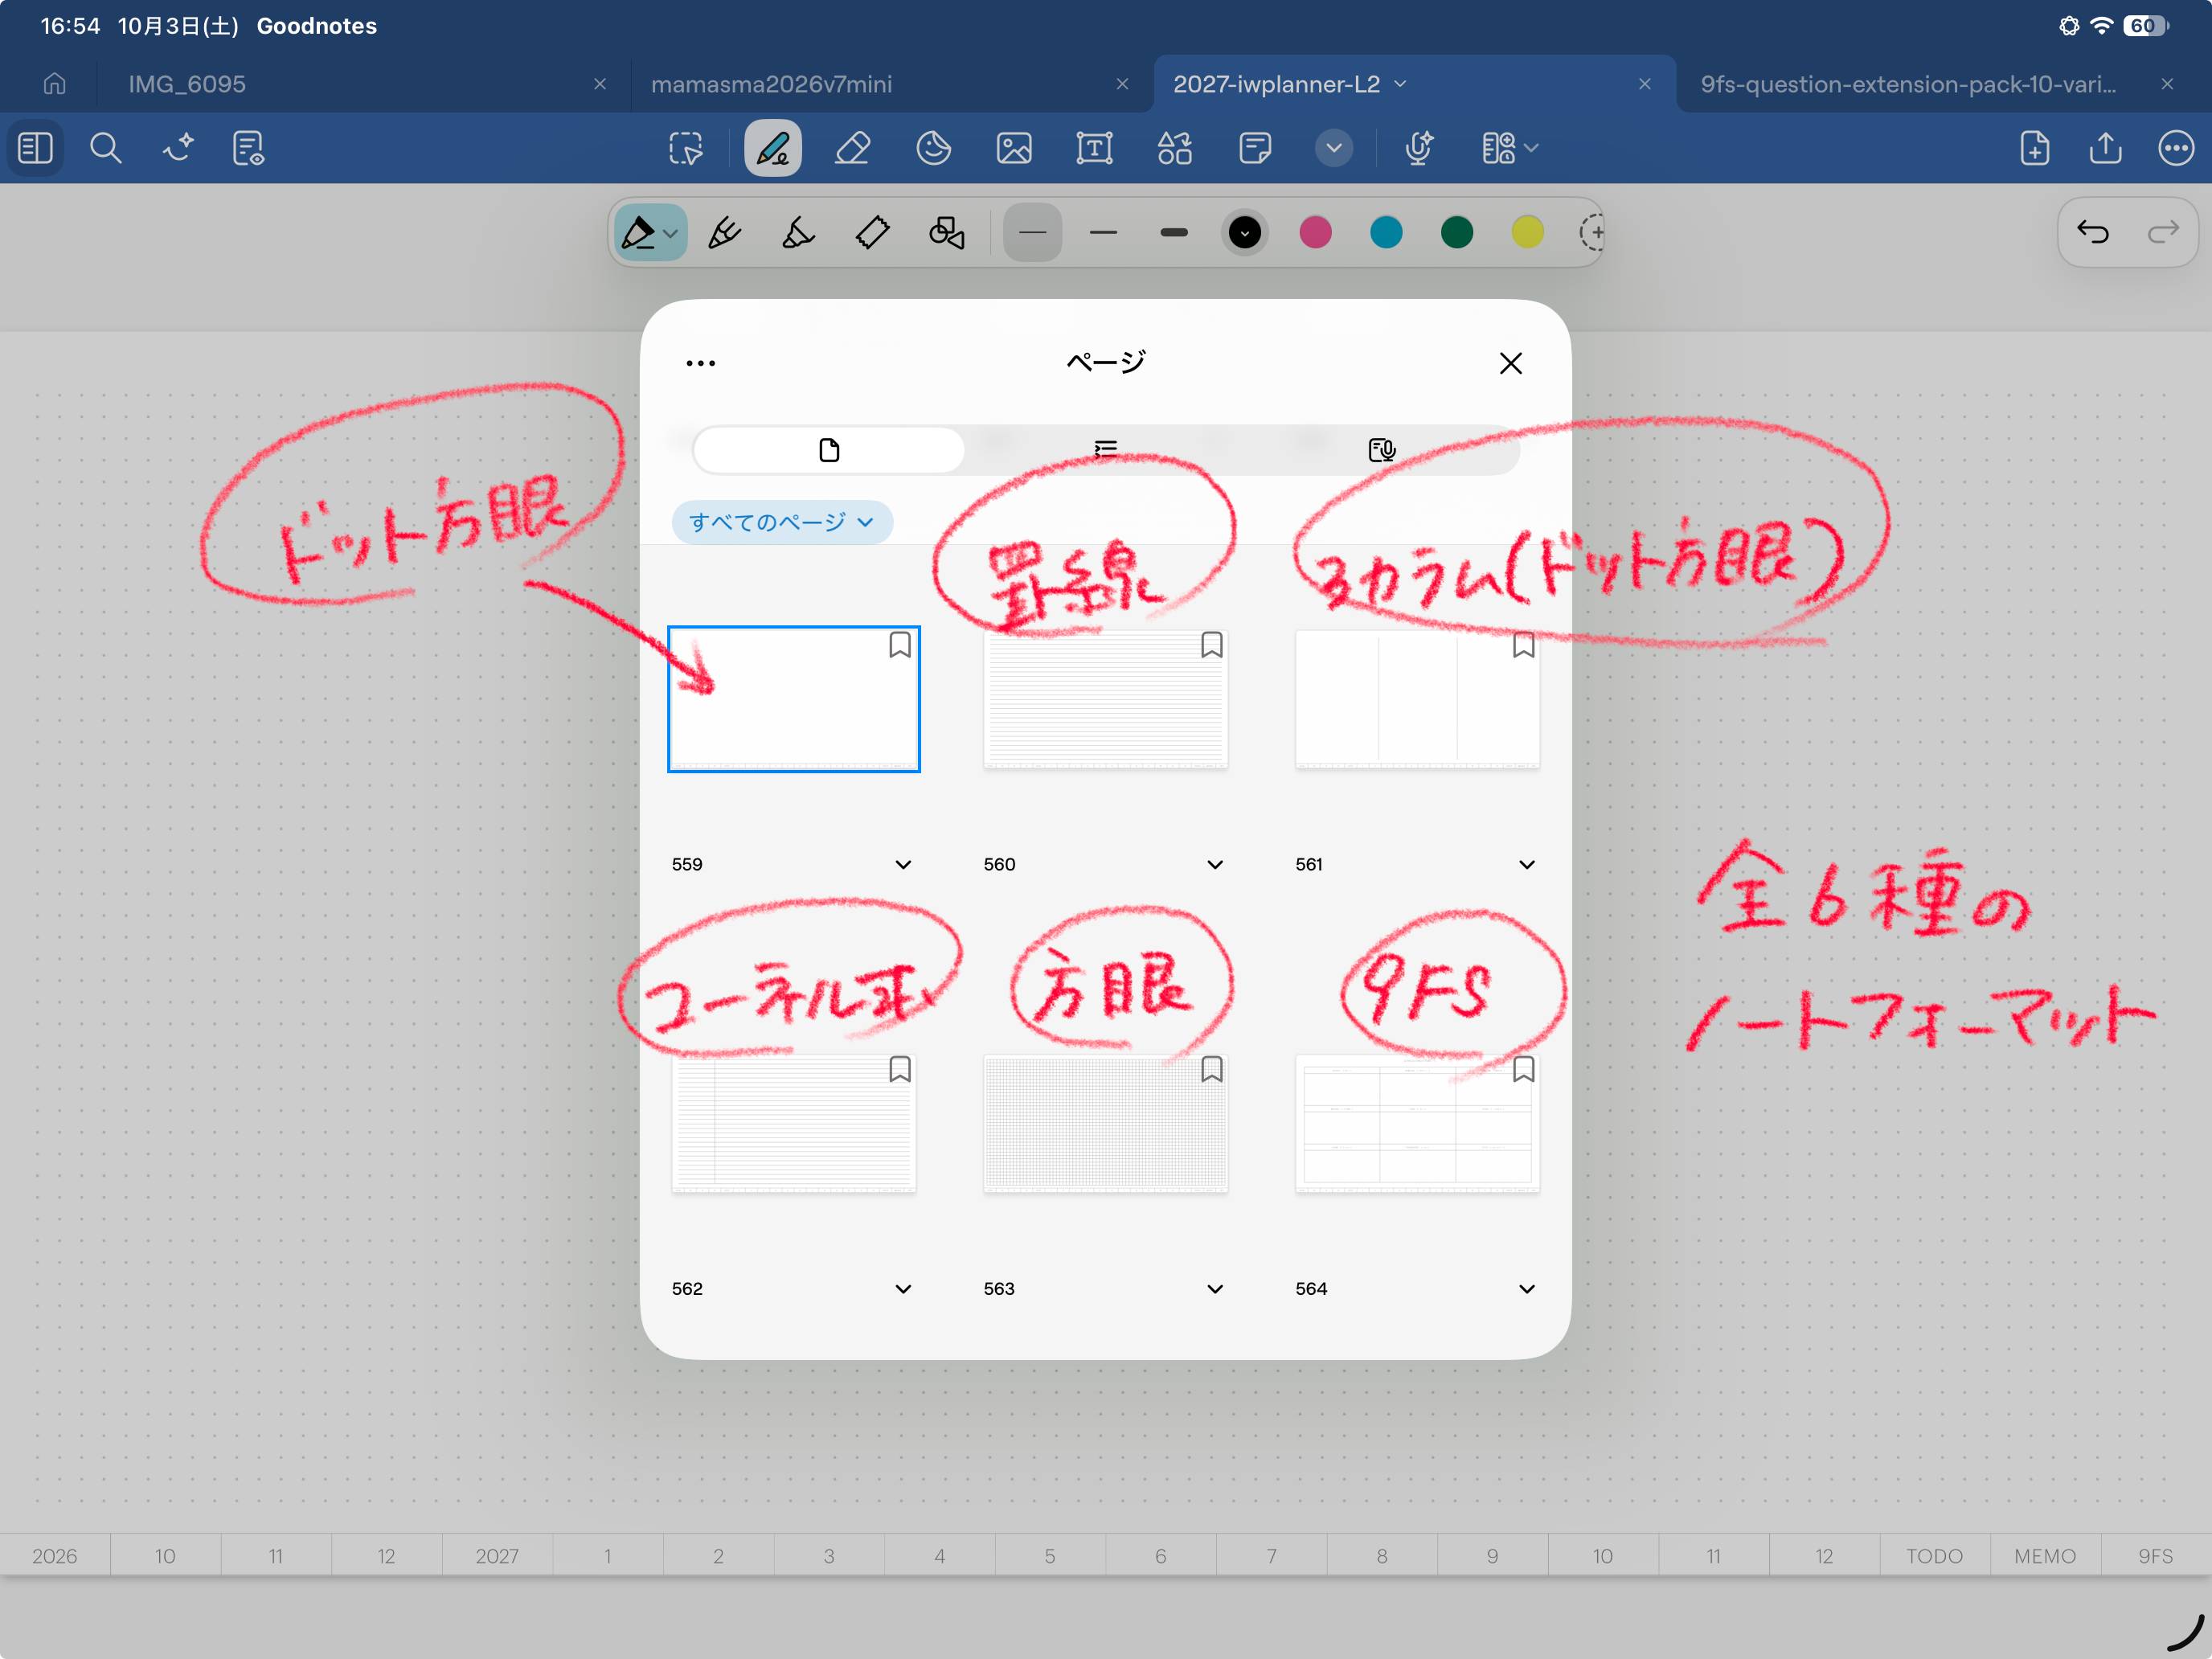Jump to the 9FS planner tab
This screenshot has width=2212, height=1659.
point(2155,1556)
